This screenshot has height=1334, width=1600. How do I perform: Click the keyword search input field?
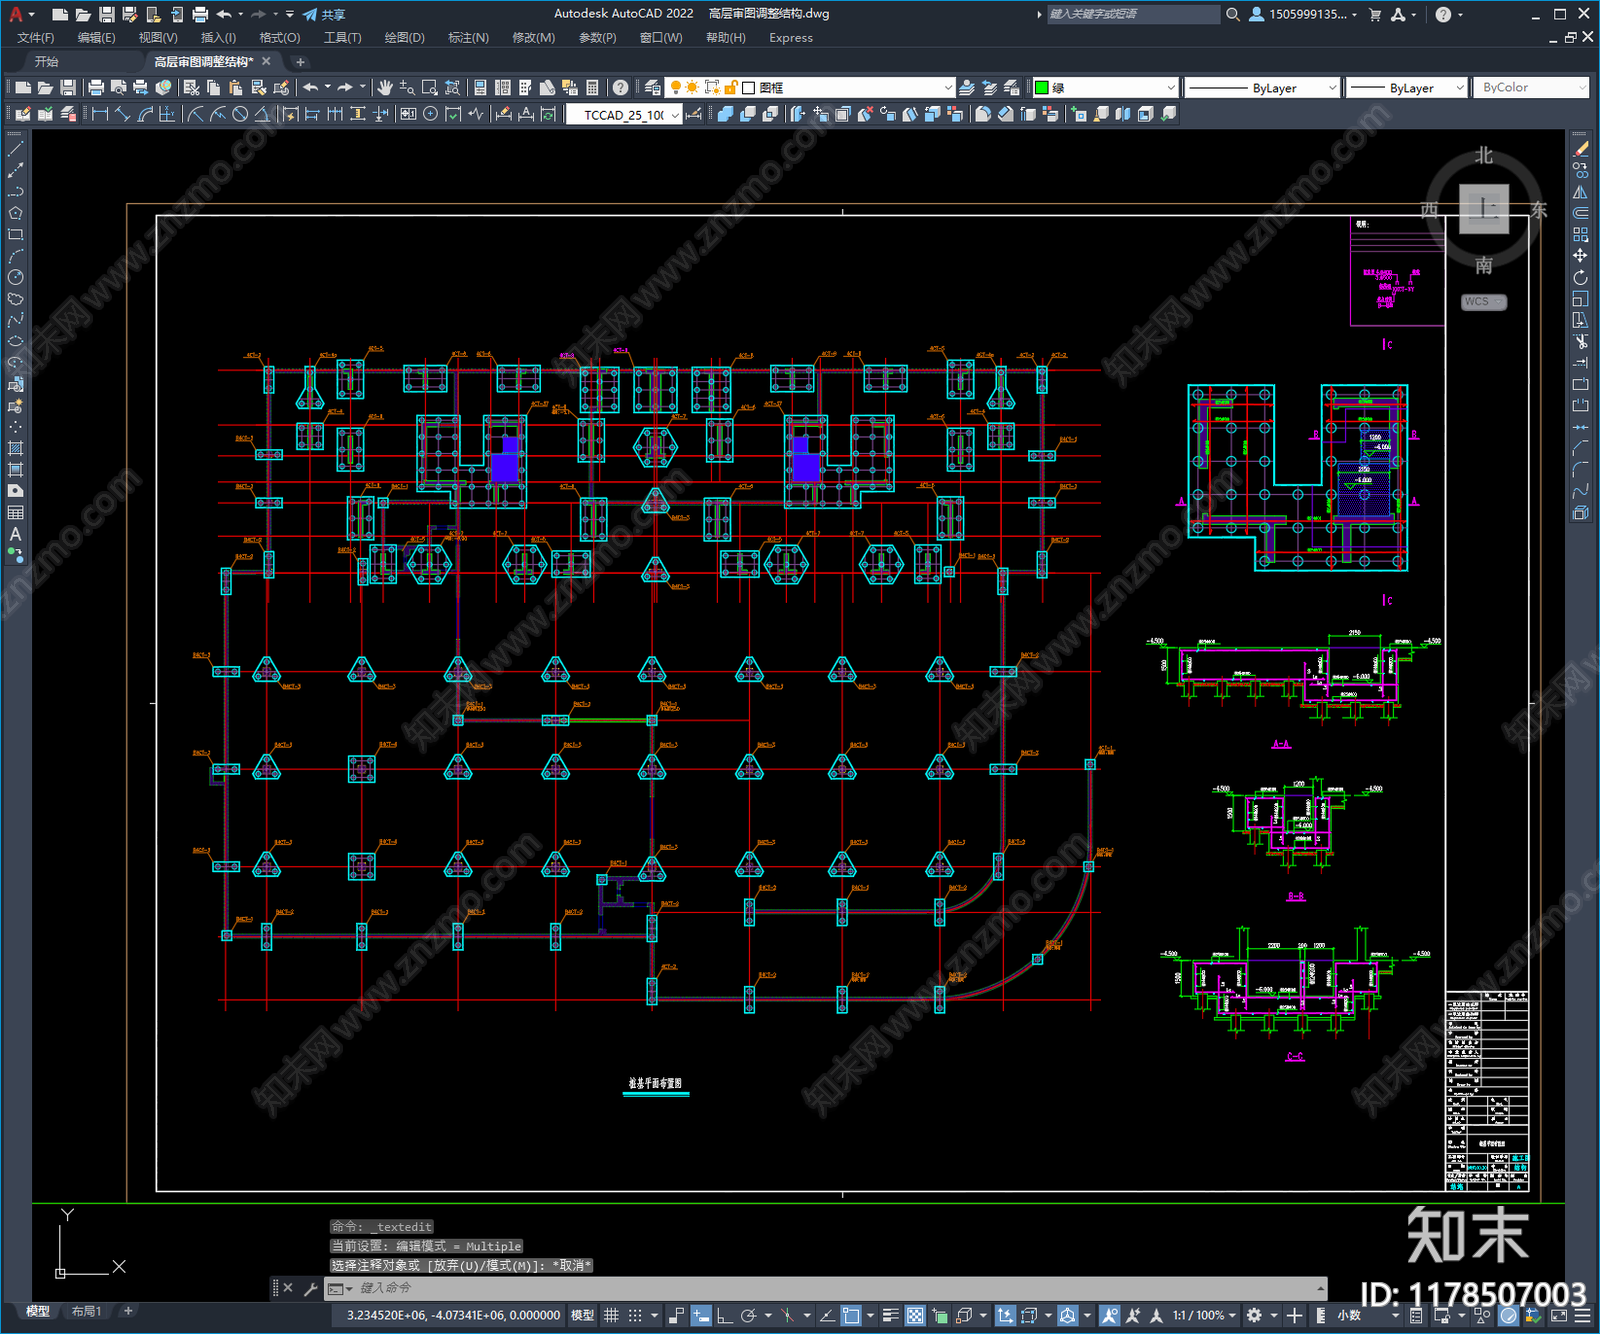coord(1133,14)
